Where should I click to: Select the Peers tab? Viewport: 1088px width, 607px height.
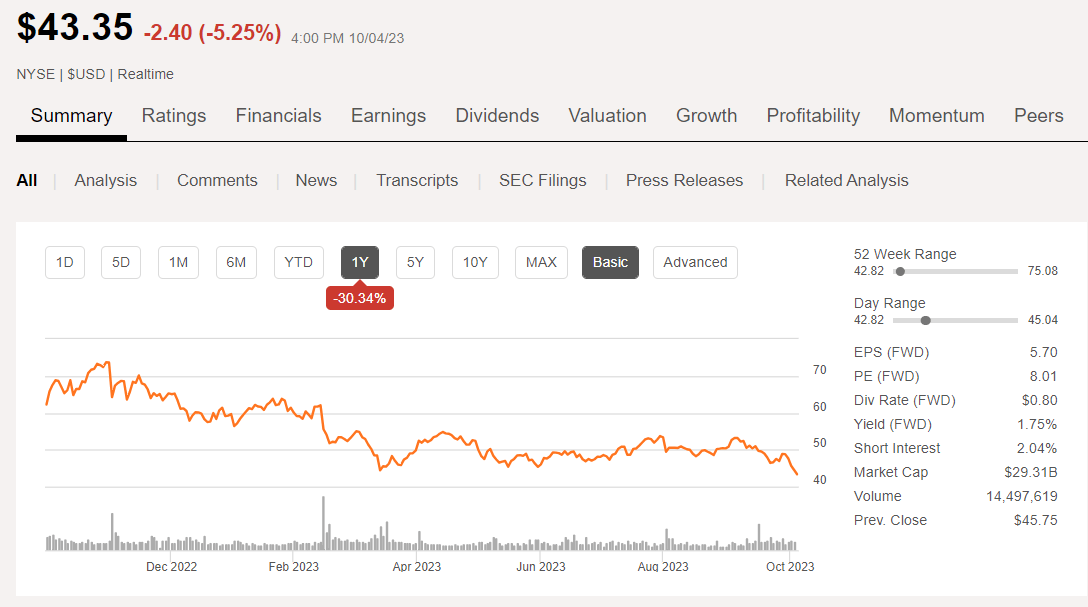[x=1038, y=116]
